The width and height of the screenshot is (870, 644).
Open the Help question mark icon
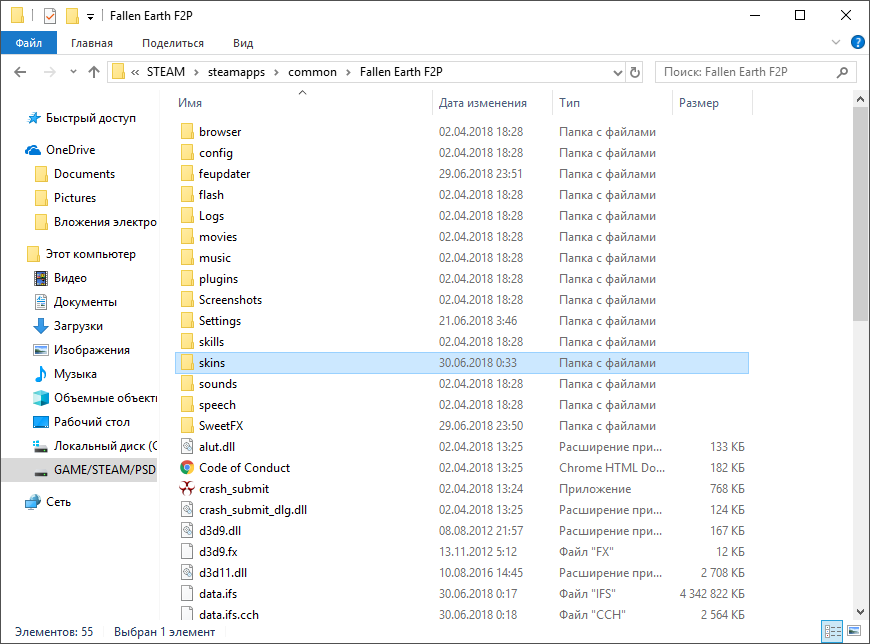point(857,43)
